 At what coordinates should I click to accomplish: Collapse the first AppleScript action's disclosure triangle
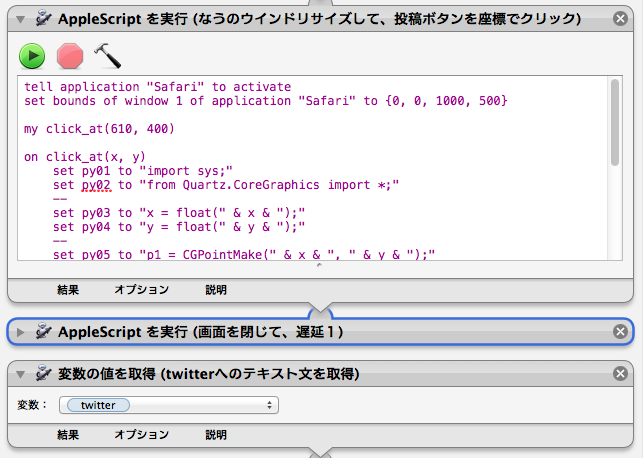[21, 19]
